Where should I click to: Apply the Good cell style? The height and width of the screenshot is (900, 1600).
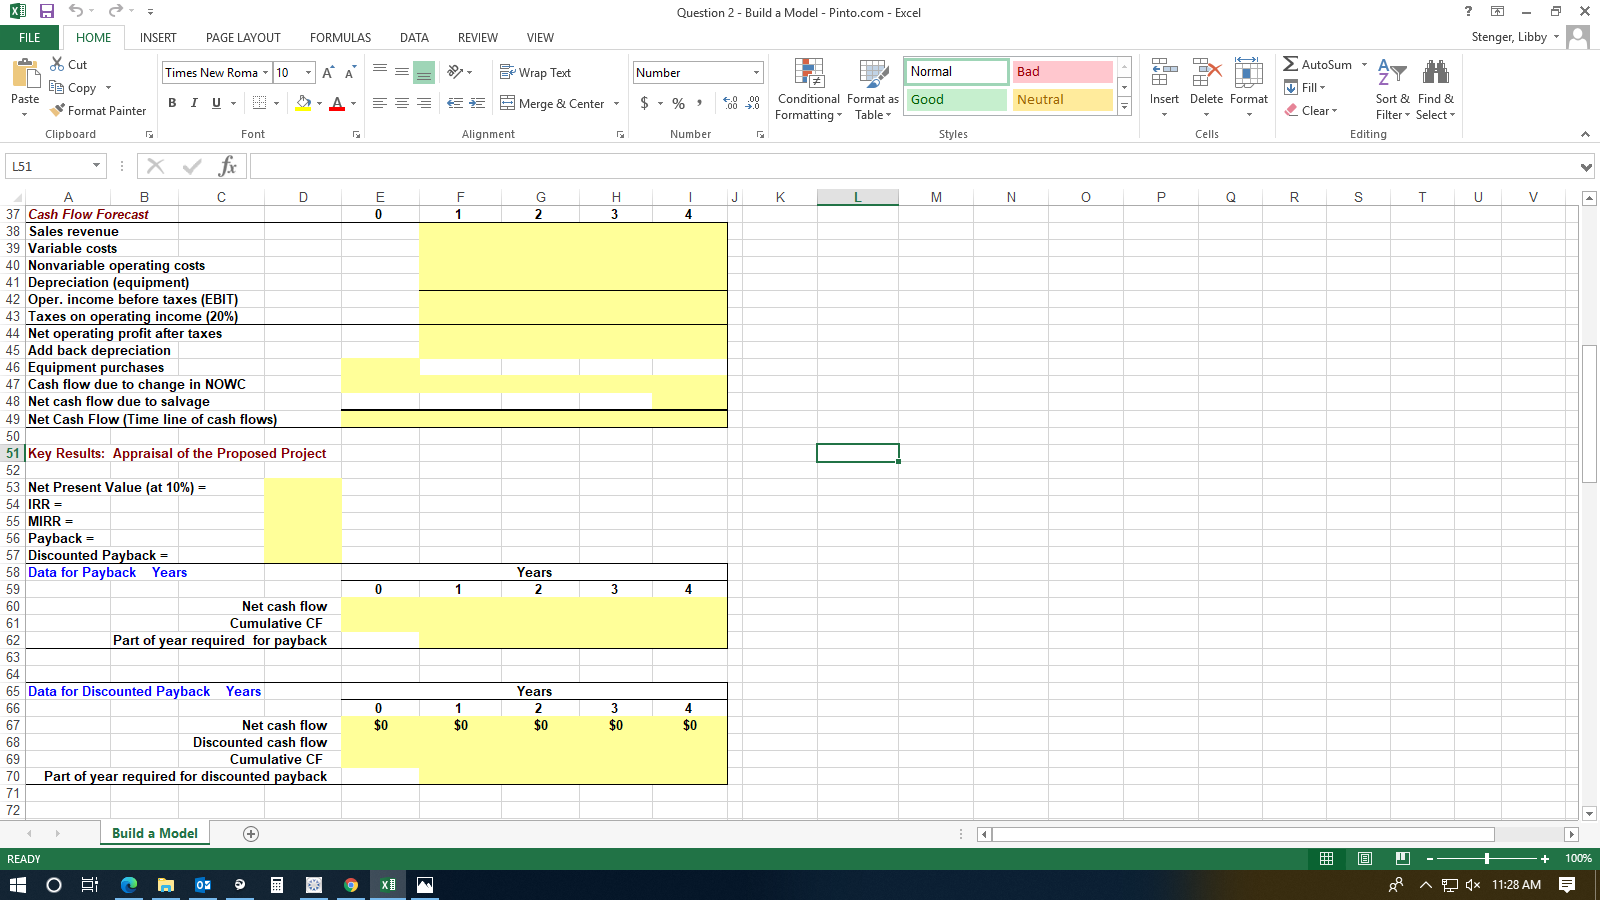pyautogui.click(x=954, y=99)
